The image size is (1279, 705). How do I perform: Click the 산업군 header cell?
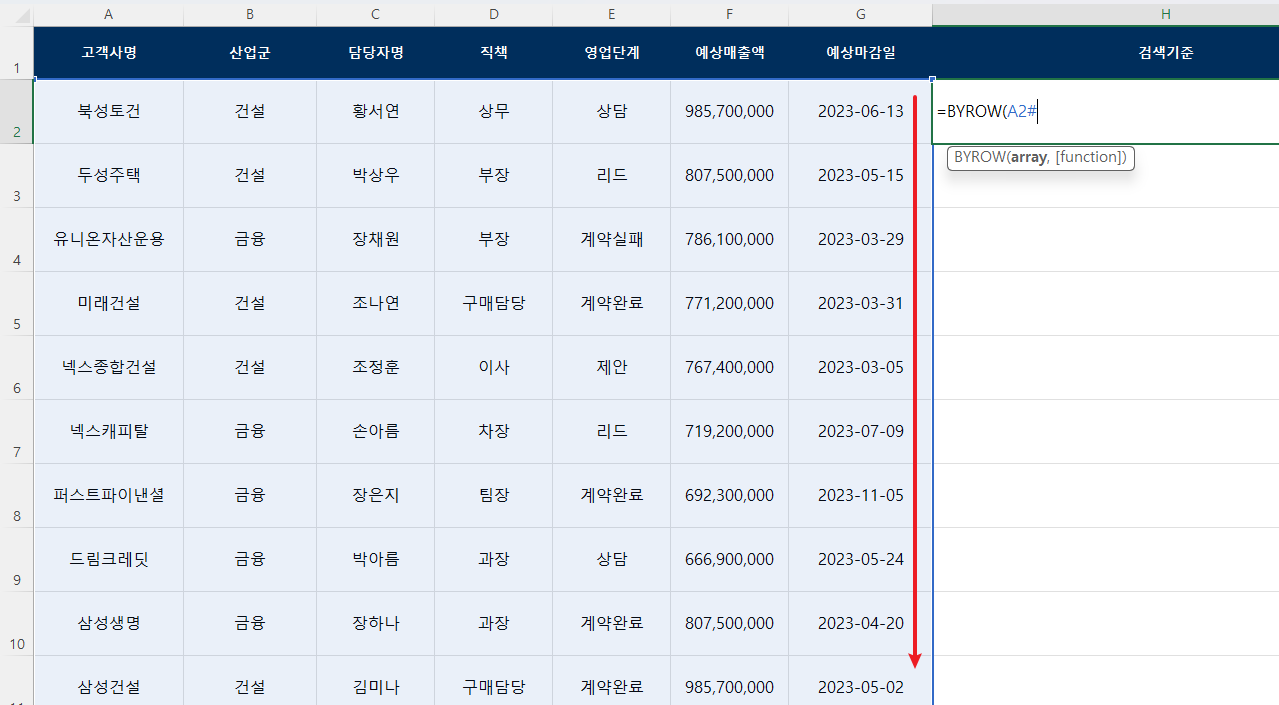pyautogui.click(x=250, y=52)
